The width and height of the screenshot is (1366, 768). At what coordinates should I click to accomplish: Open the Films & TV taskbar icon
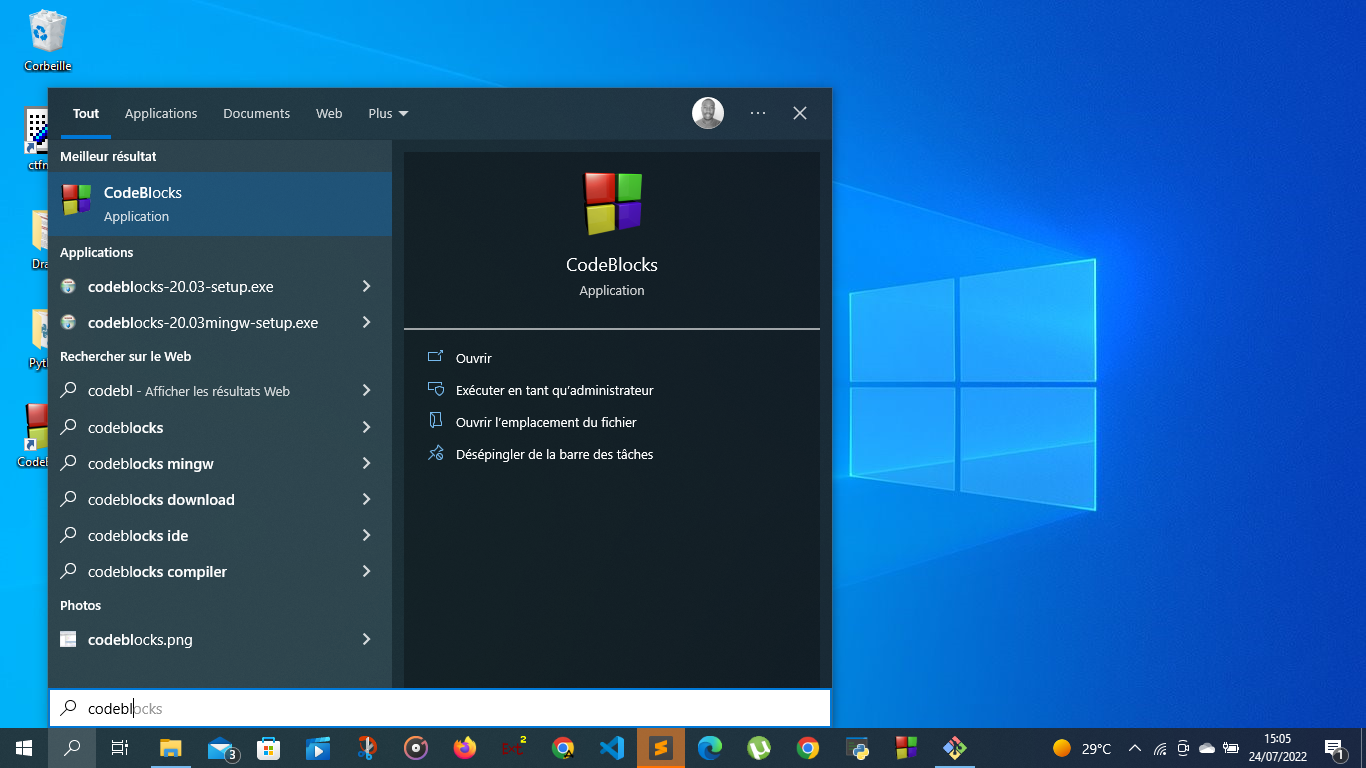(318, 748)
